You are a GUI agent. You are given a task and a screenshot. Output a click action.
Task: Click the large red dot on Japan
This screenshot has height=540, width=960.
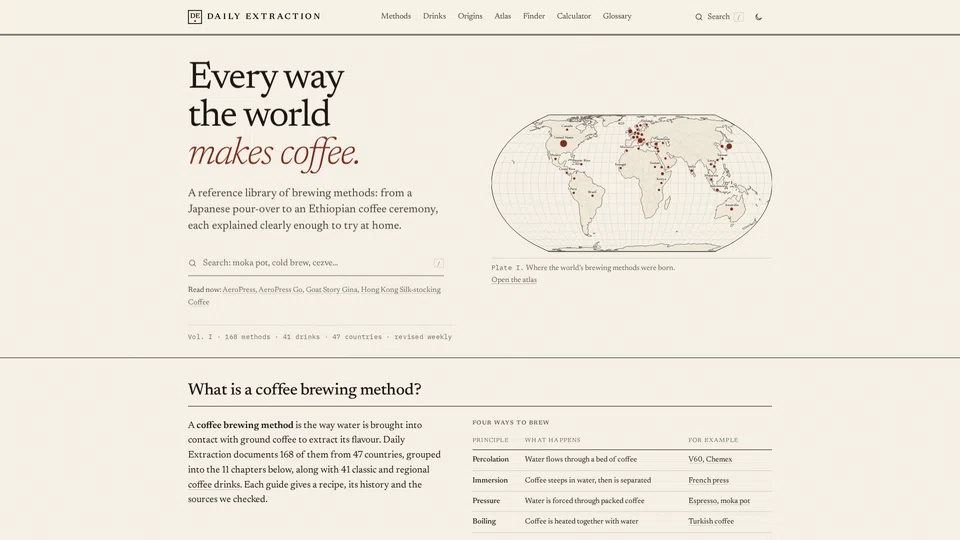729,146
